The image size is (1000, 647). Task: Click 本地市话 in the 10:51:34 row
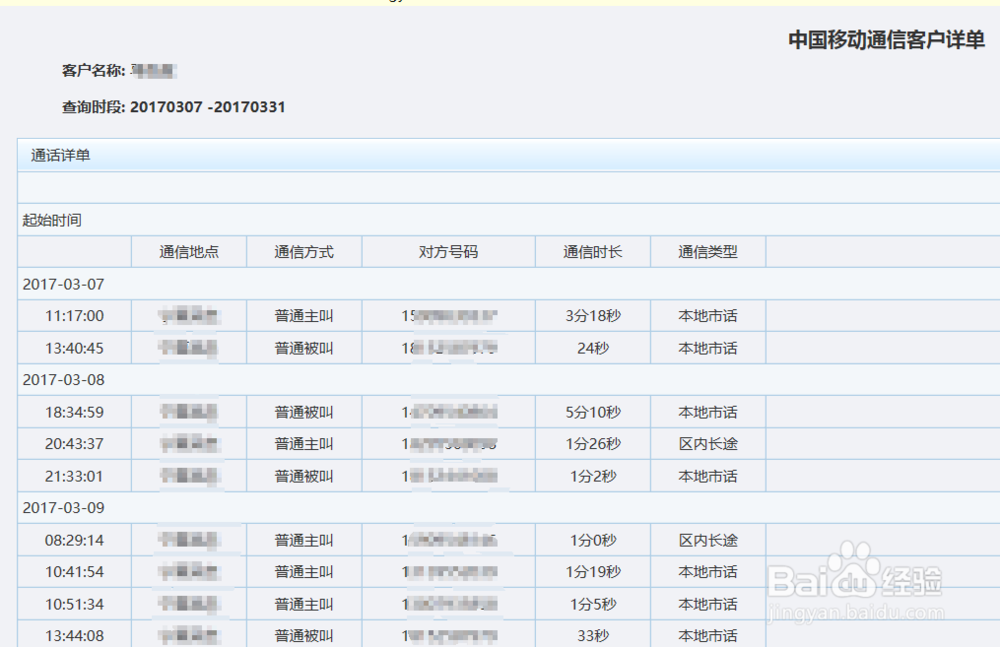[708, 604]
